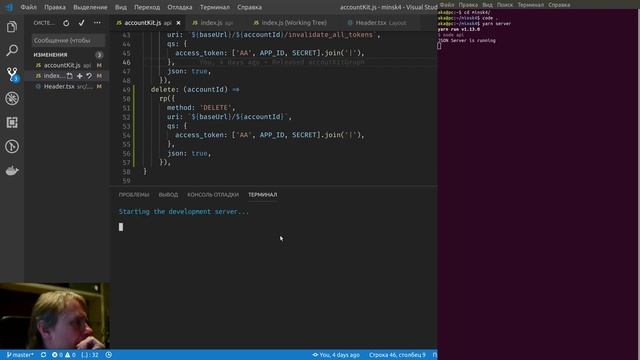Click errors and warnings count in status bar
The height and width of the screenshot is (360, 640).
point(63,355)
